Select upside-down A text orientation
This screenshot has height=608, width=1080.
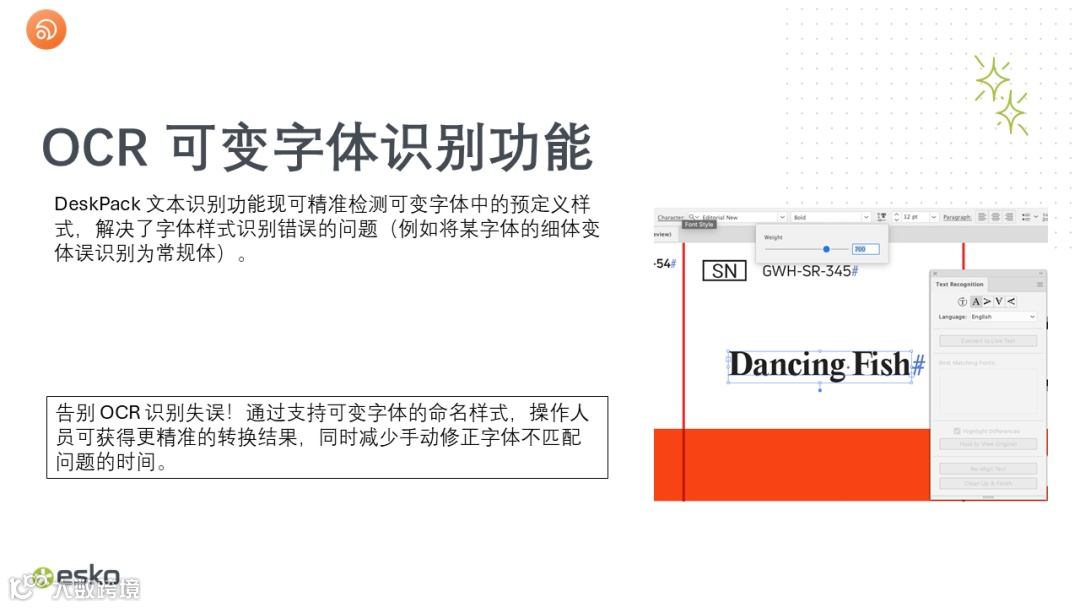click(x=999, y=302)
